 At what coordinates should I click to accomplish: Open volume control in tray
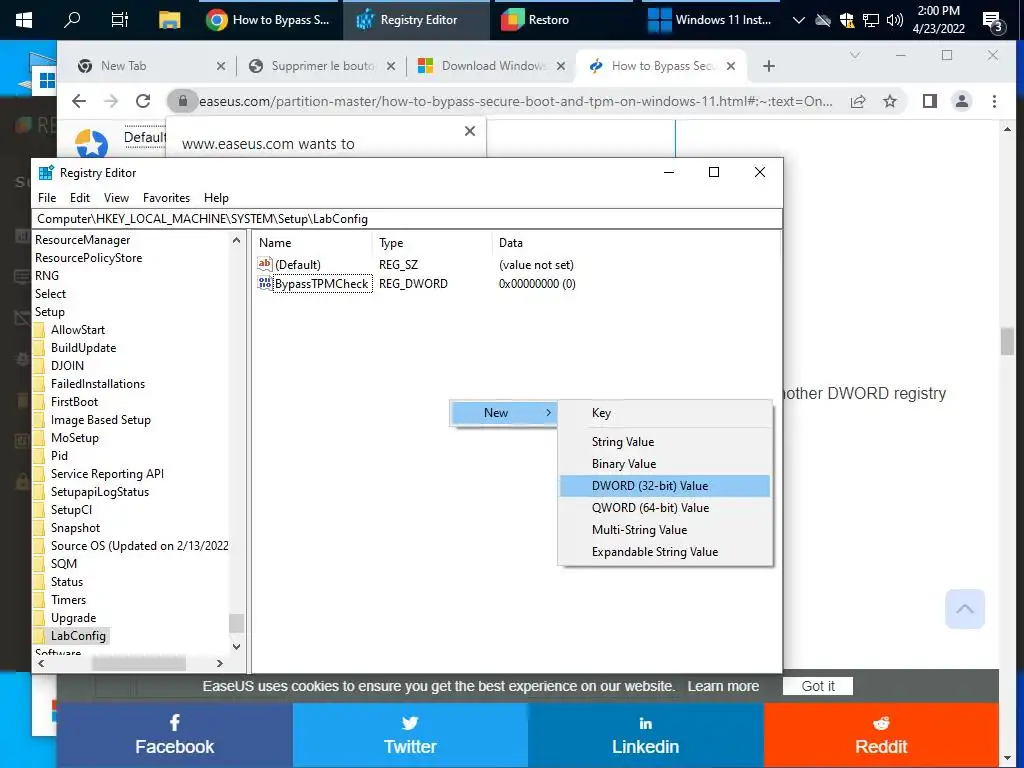click(895, 20)
